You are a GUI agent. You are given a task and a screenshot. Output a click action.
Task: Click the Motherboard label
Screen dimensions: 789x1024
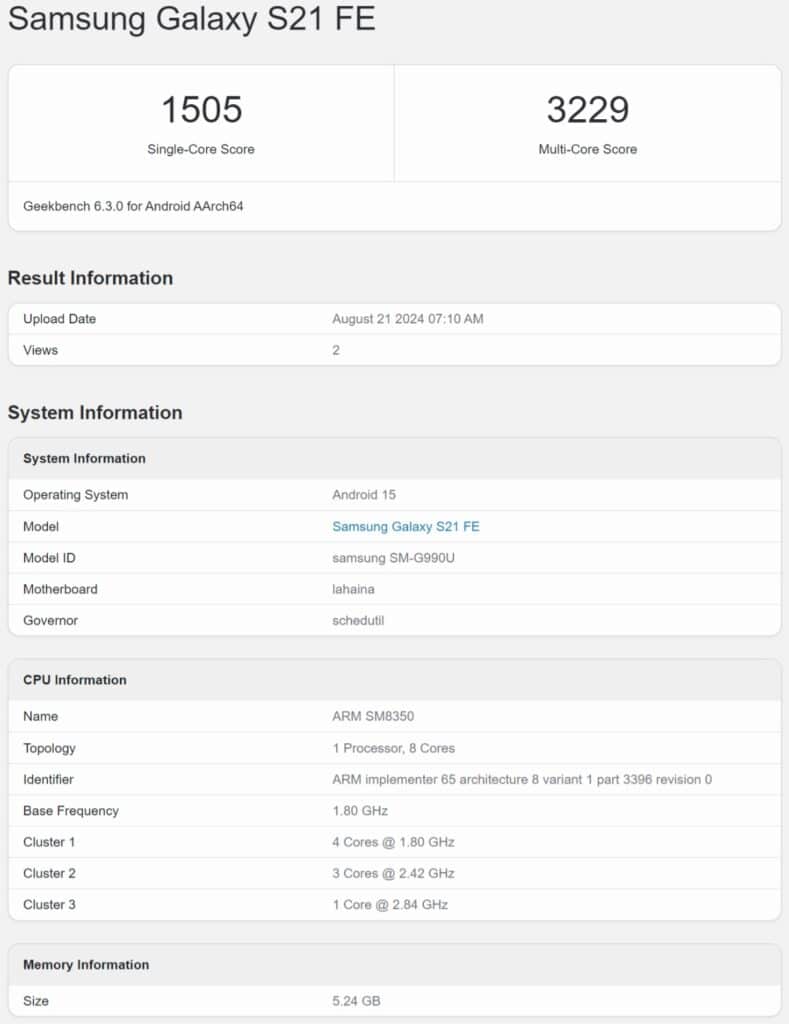60,589
